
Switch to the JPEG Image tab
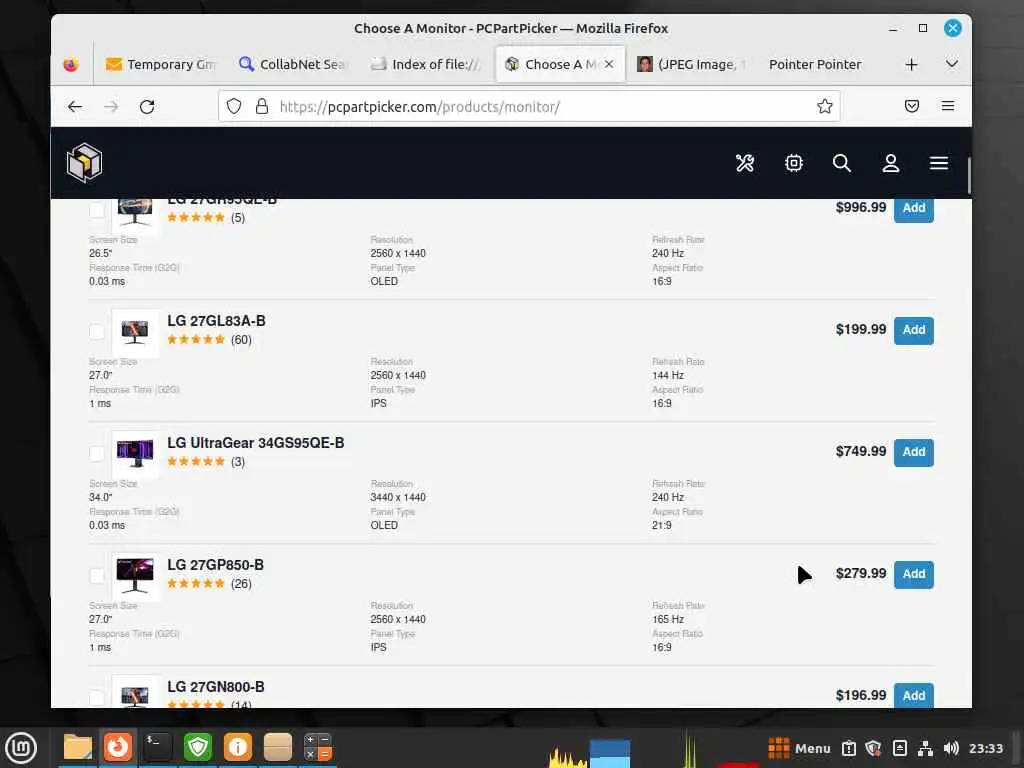[692, 64]
